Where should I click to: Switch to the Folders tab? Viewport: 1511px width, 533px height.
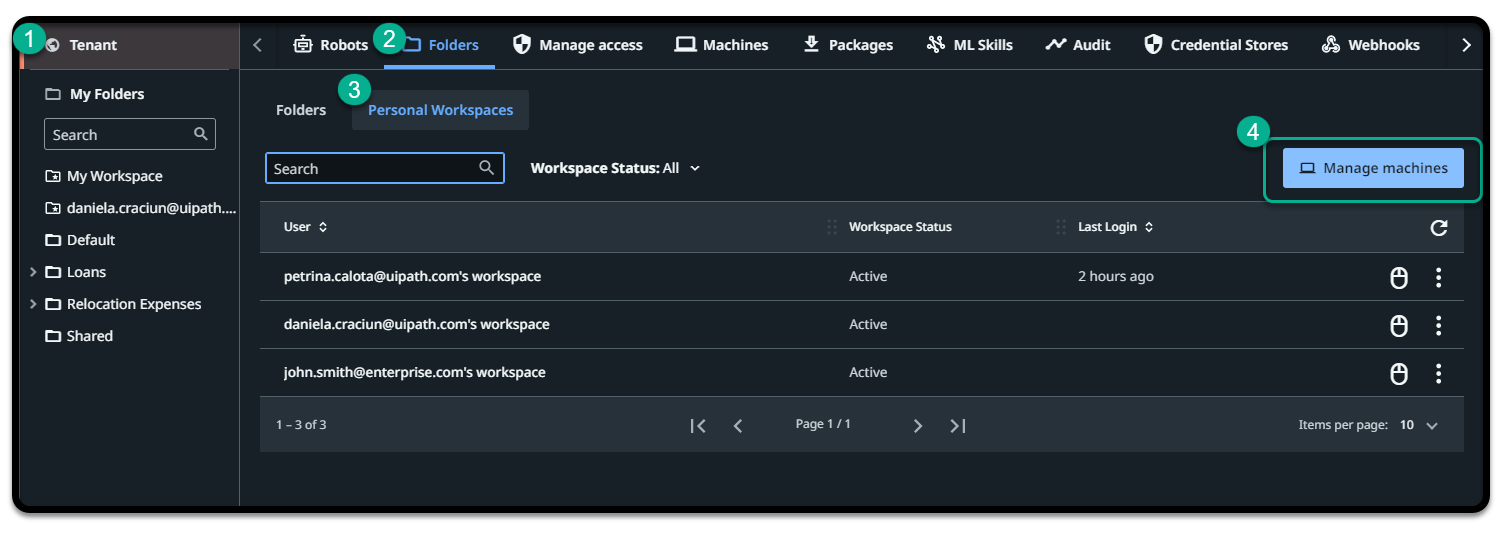[441, 44]
